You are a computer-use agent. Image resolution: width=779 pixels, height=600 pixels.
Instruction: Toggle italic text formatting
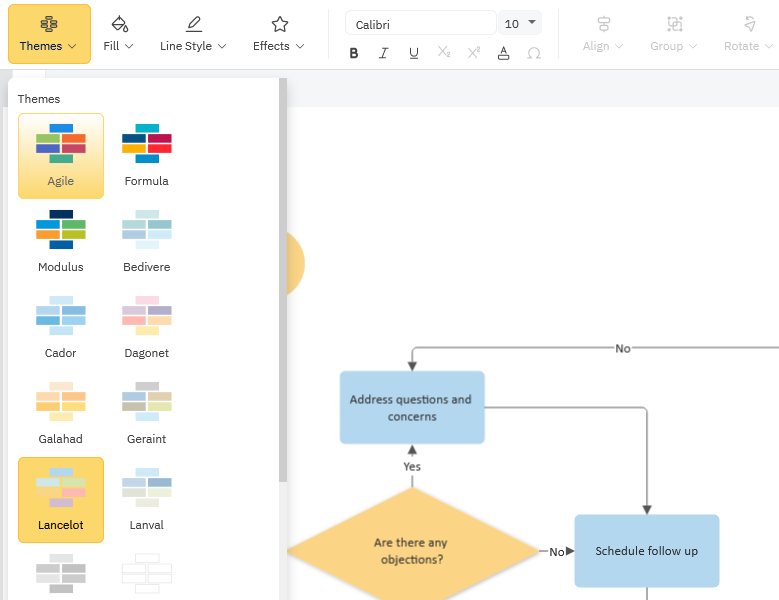point(384,53)
